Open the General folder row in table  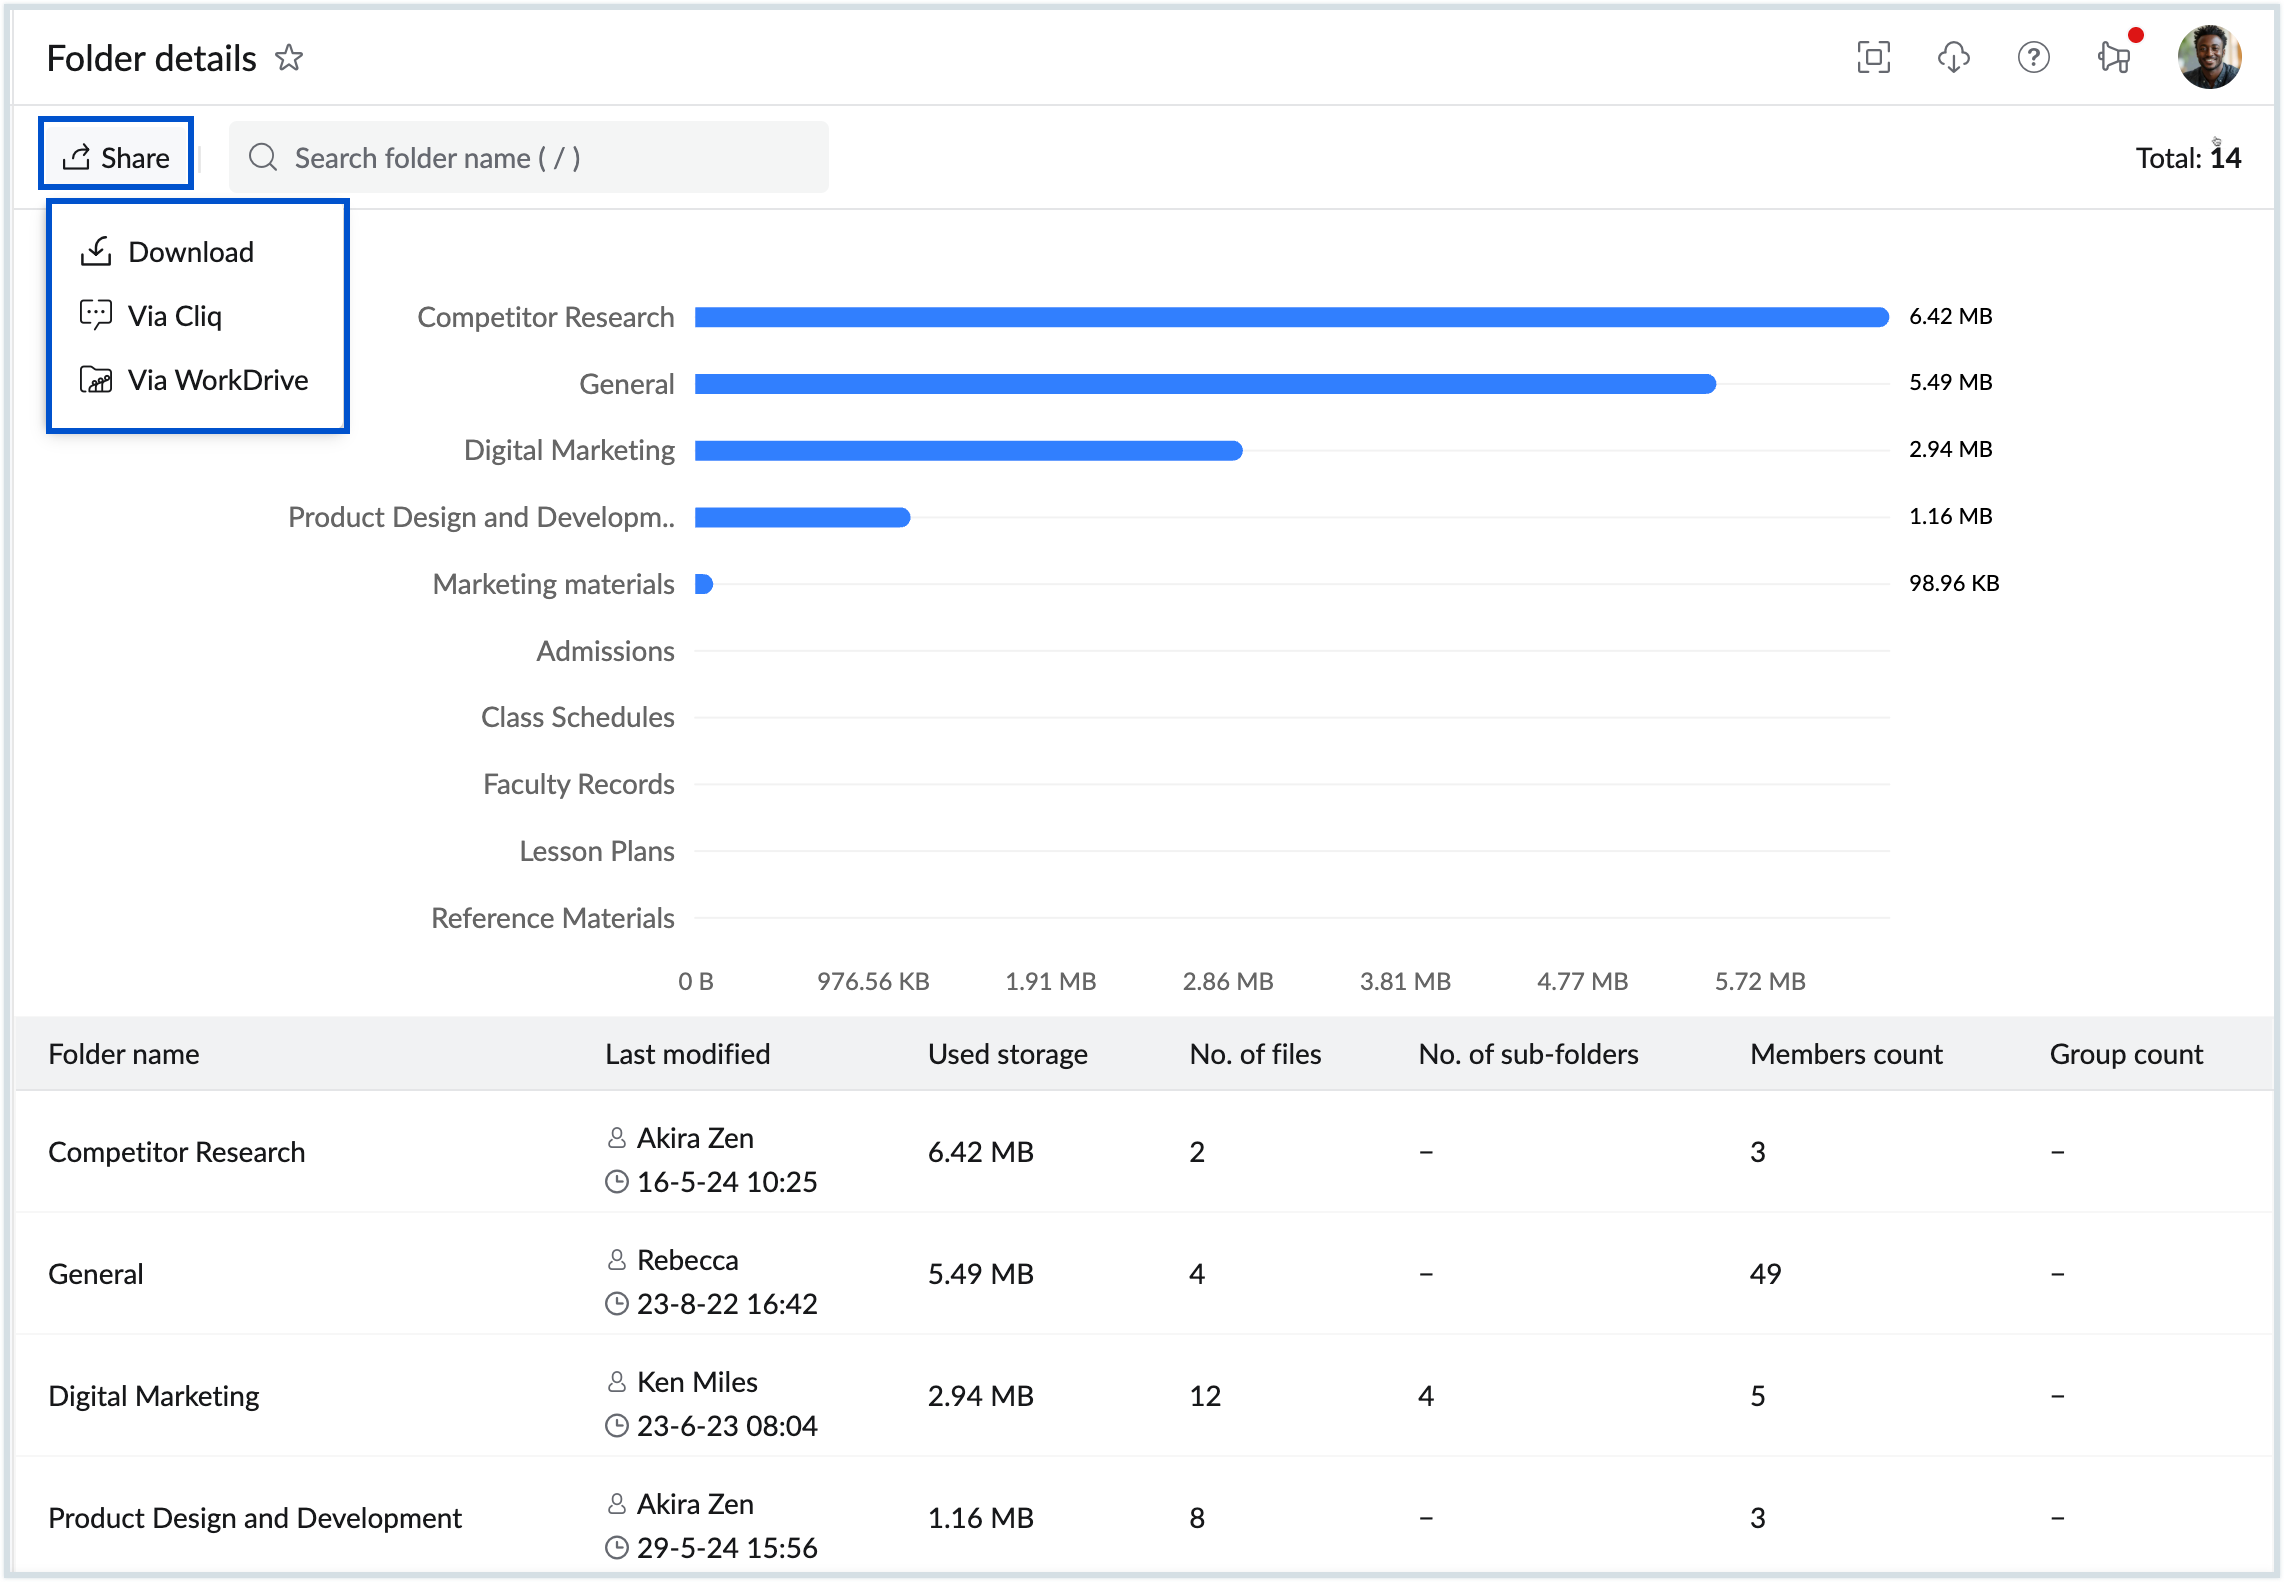pos(96,1274)
